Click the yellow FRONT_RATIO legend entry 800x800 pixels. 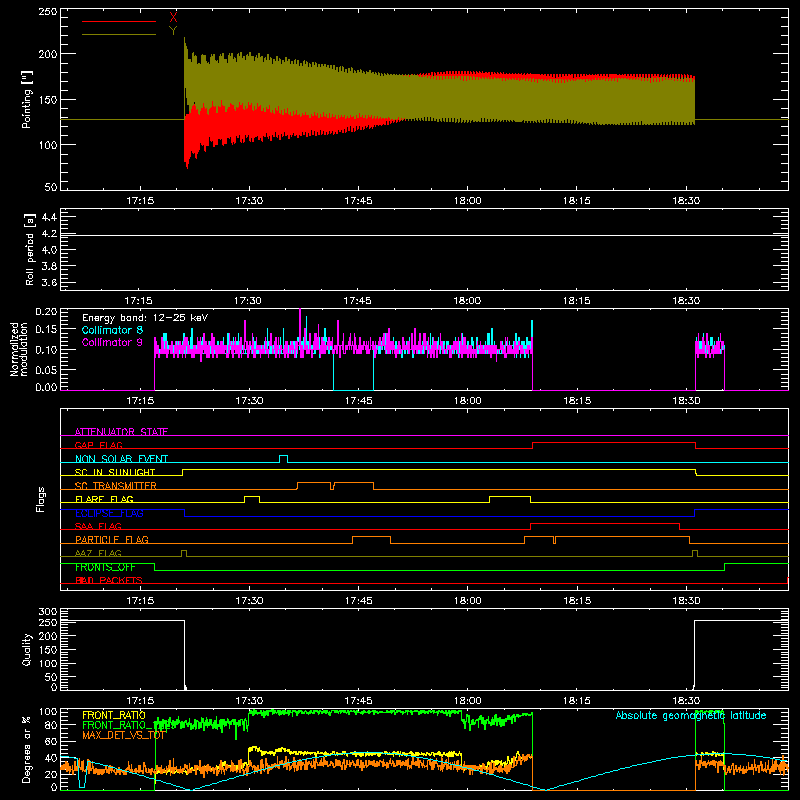click(114, 715)
